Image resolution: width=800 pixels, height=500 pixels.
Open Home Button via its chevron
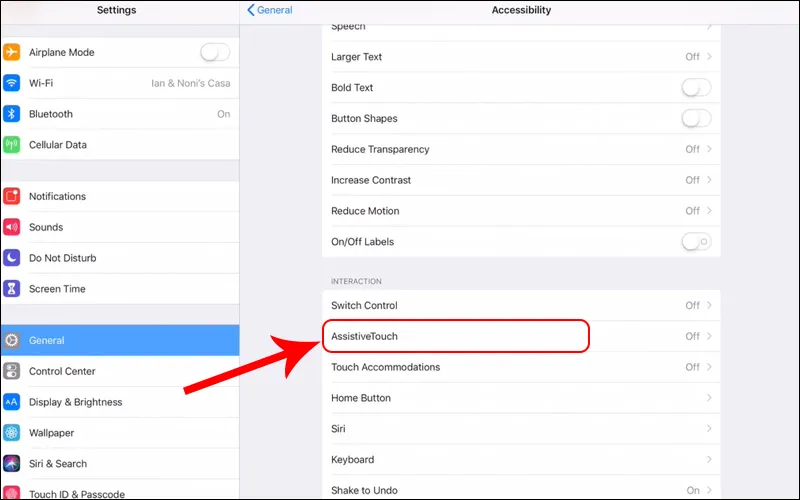(x=709, y=397)
